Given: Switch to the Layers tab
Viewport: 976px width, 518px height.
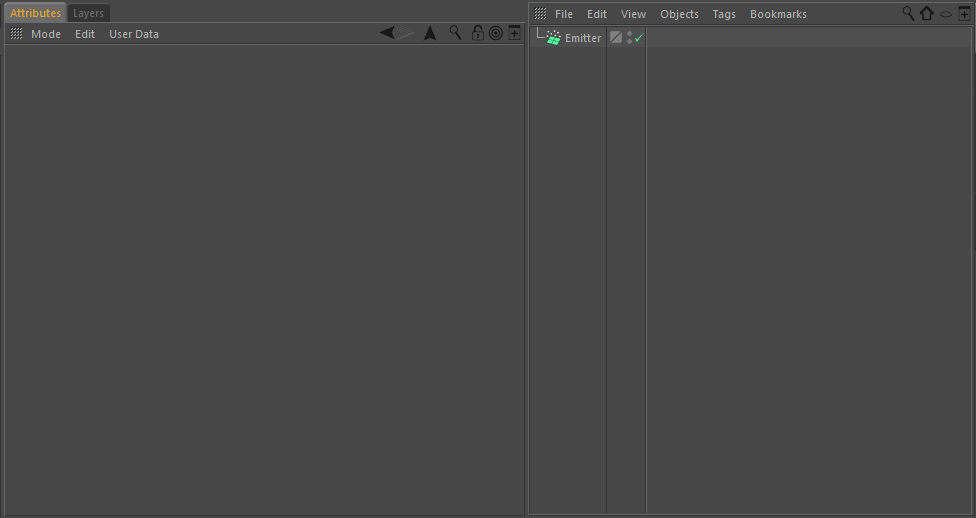Looking at the screenshot, I should (88, 13).
